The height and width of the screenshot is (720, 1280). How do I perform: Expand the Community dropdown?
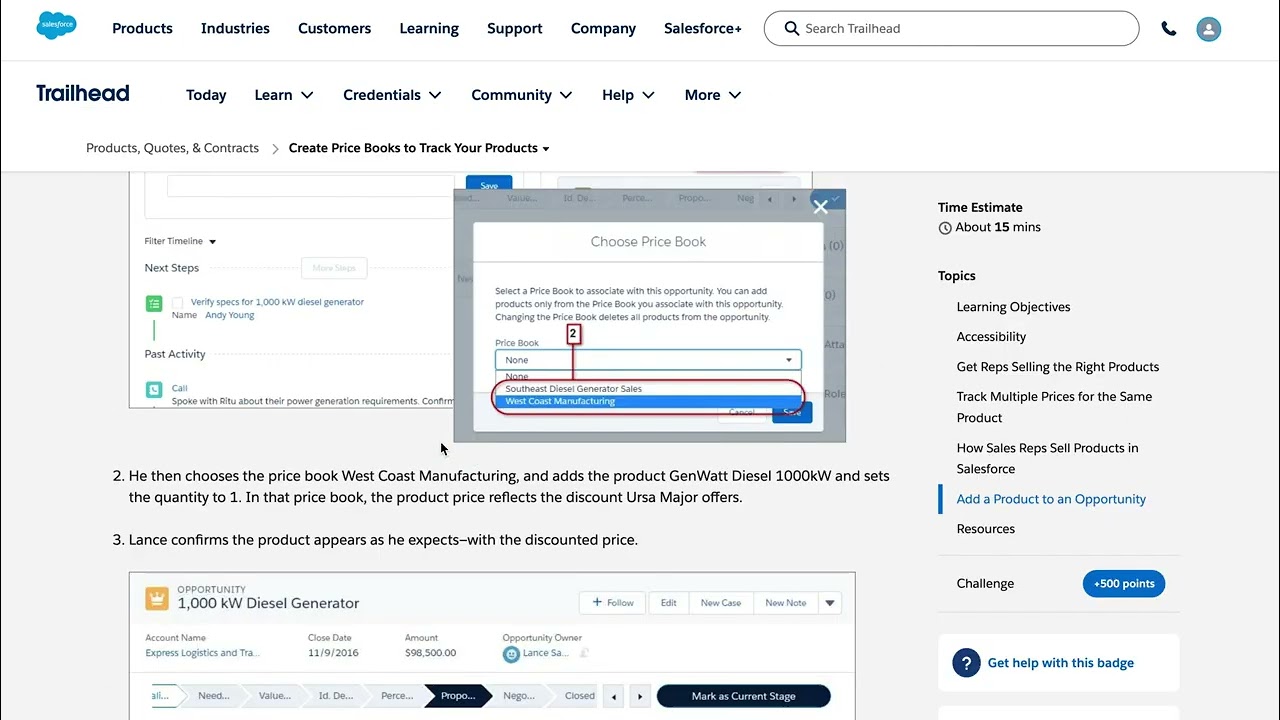click(x=521, y=95)
